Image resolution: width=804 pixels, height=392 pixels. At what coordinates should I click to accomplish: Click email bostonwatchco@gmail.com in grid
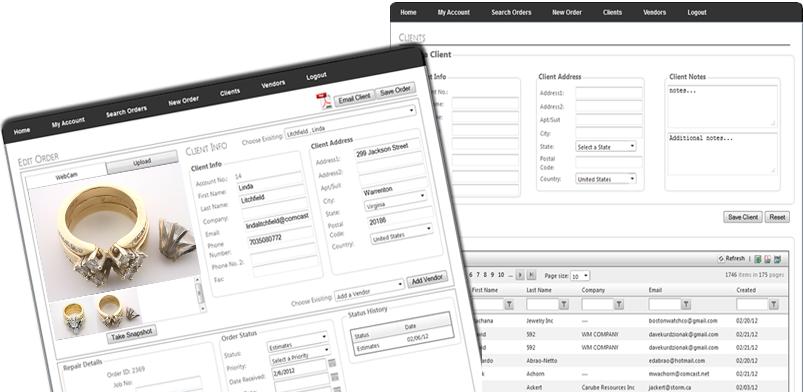pos(683,321)
